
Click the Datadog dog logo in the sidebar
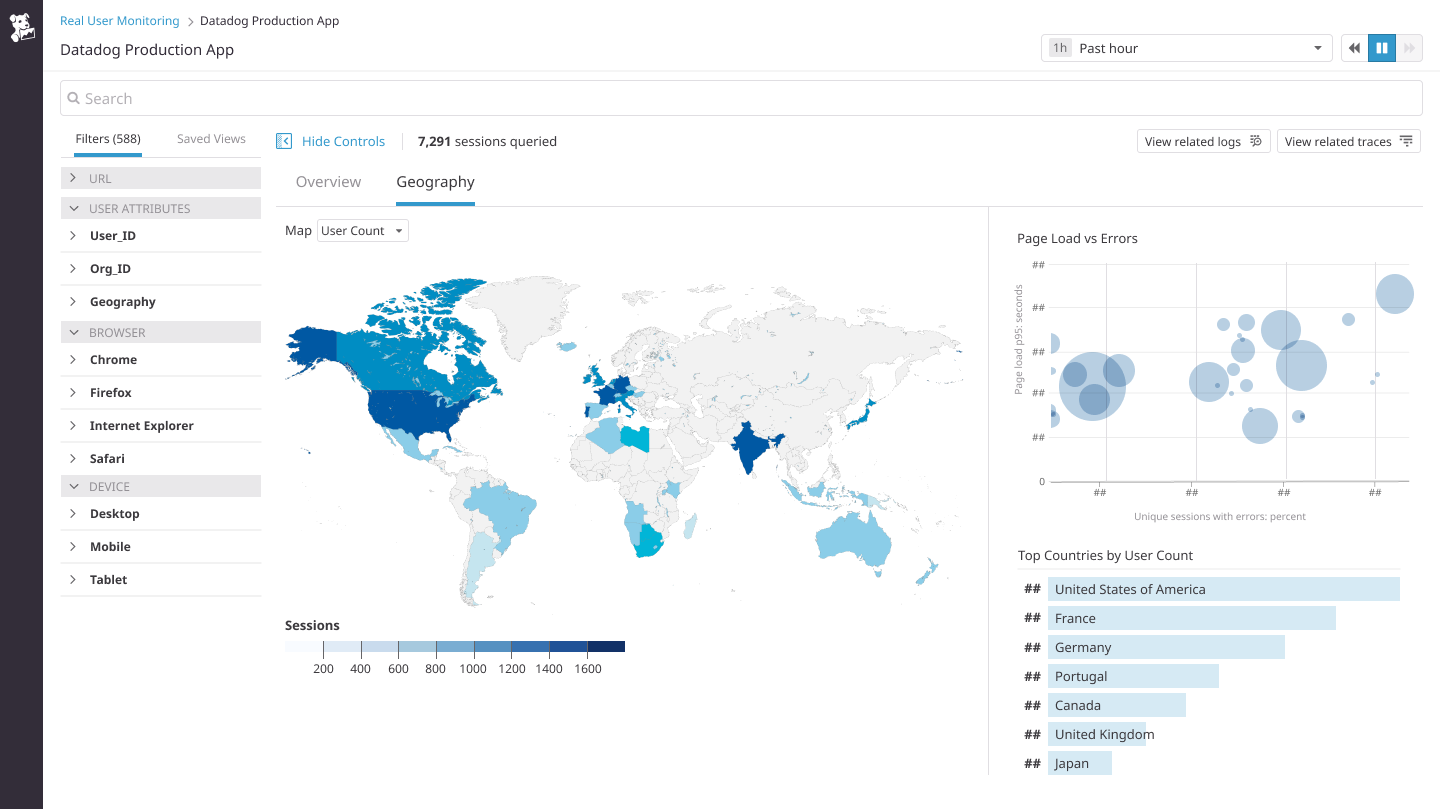coord(21,27)
